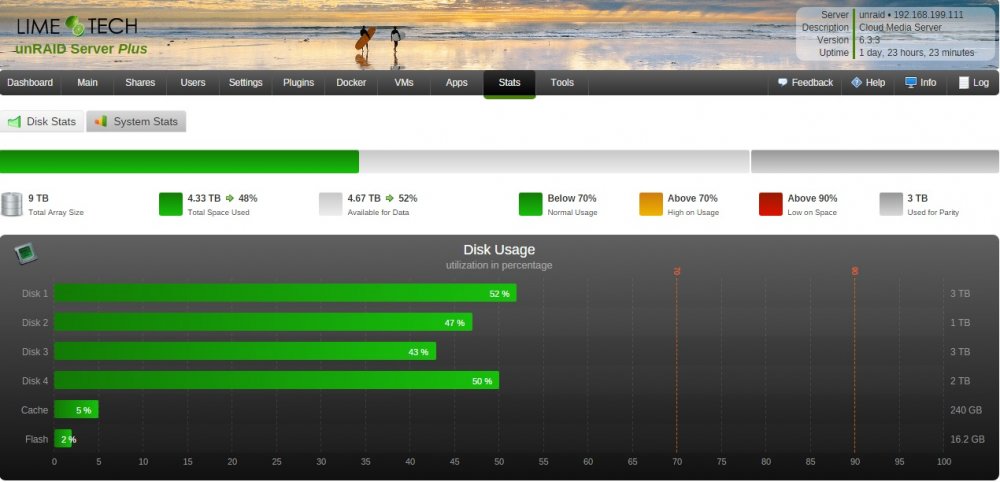
Task: Click the 16.2 GB size value
Action: click(967, 439)
